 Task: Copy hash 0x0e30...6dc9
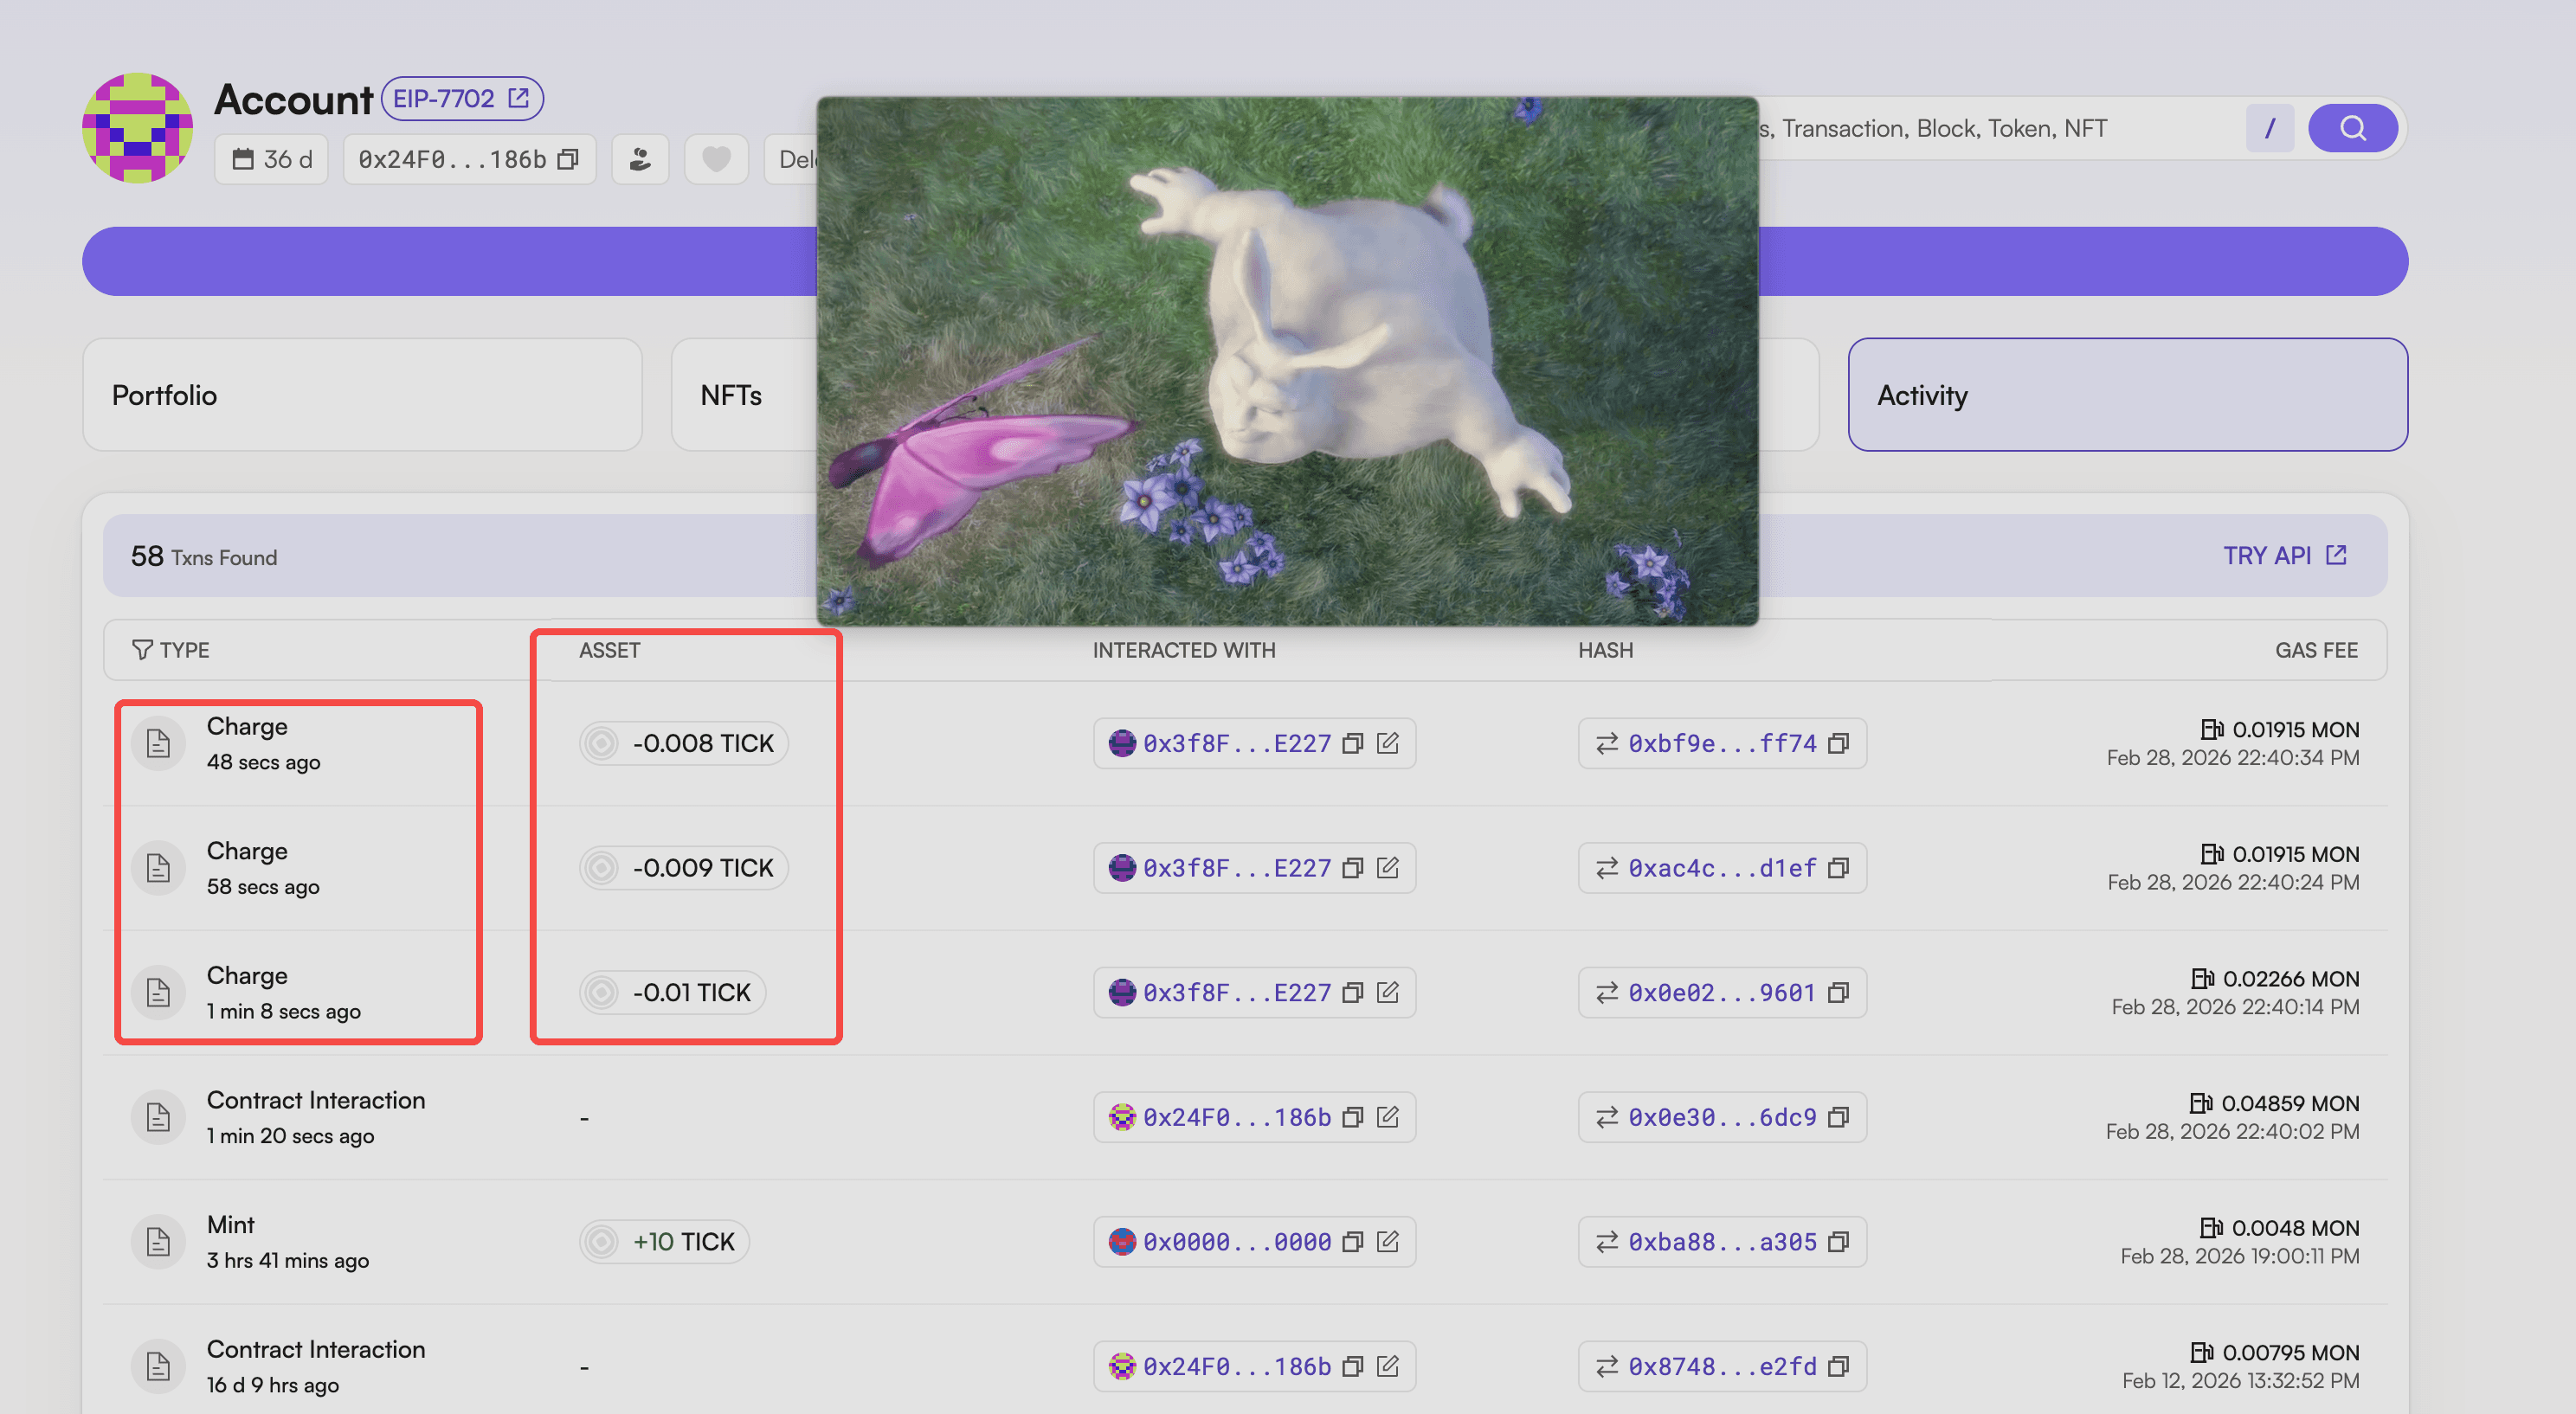pos(1838,1117)
